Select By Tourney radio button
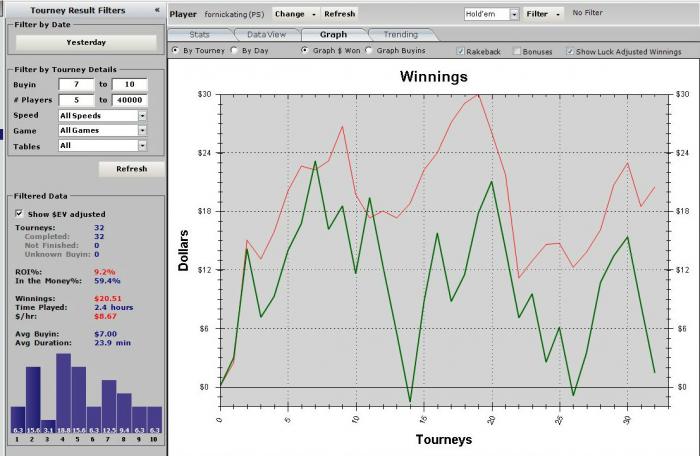Viewport: 700px width, 456px height. 175,50
